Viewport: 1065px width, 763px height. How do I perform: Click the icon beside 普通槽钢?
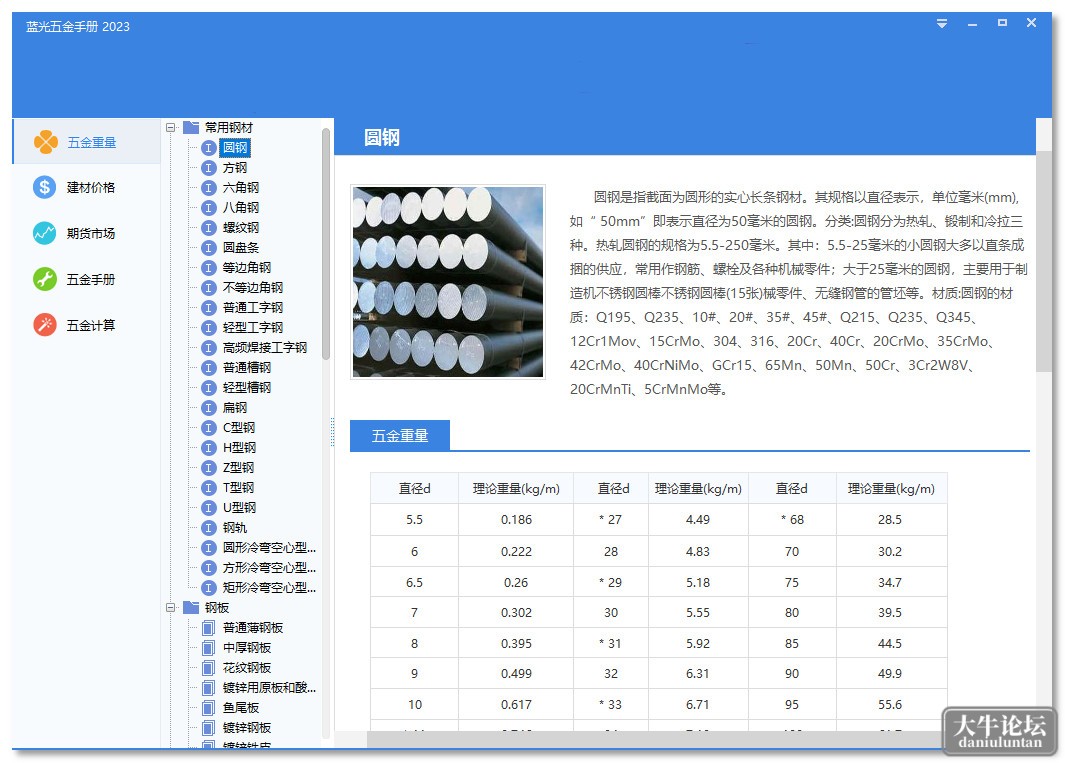[x=209, y=368]
